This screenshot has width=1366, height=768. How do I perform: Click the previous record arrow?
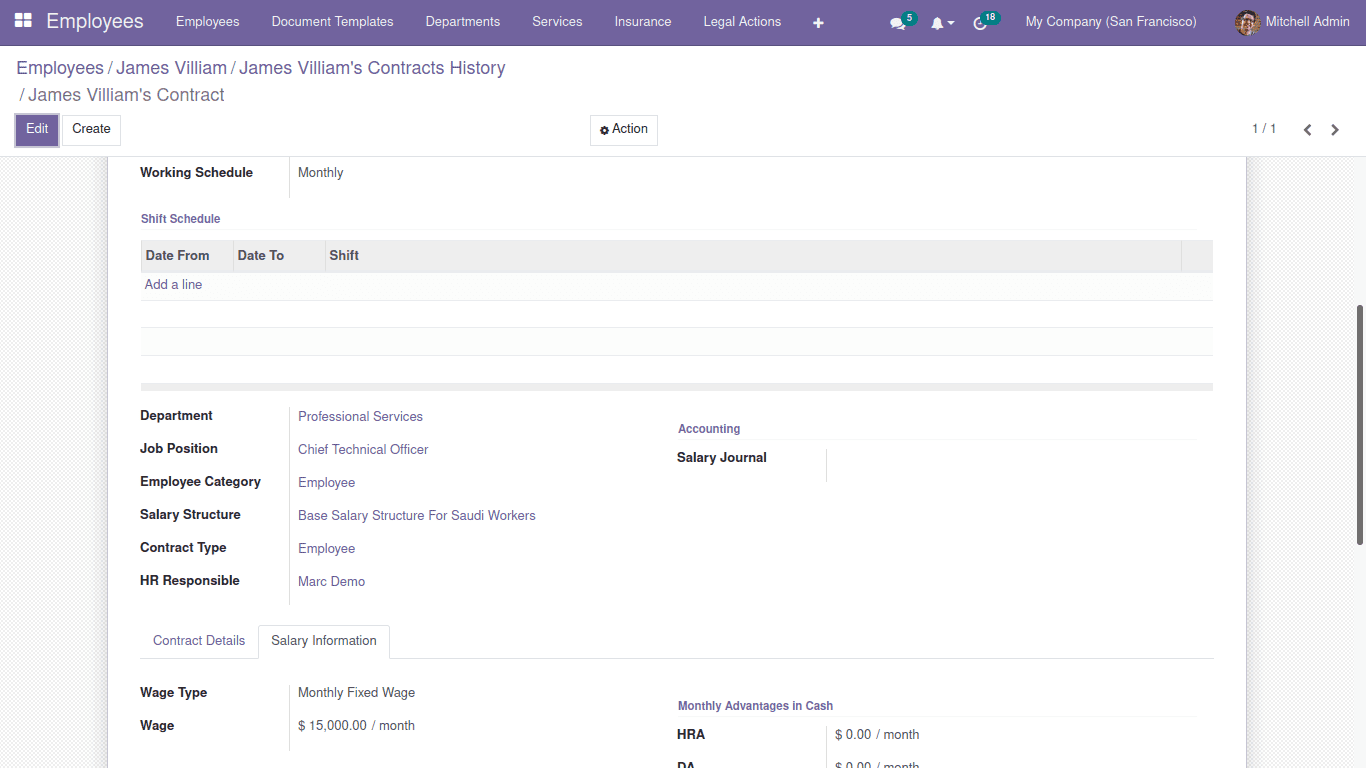[x=1307, y=129]
